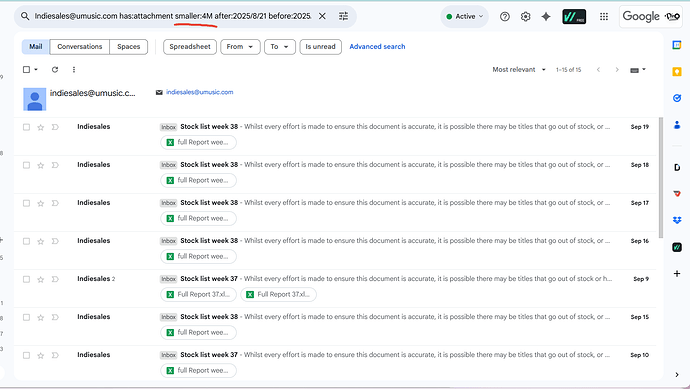Open the From filter dropdown
The image size is (690, 389).
coord(240,47)
